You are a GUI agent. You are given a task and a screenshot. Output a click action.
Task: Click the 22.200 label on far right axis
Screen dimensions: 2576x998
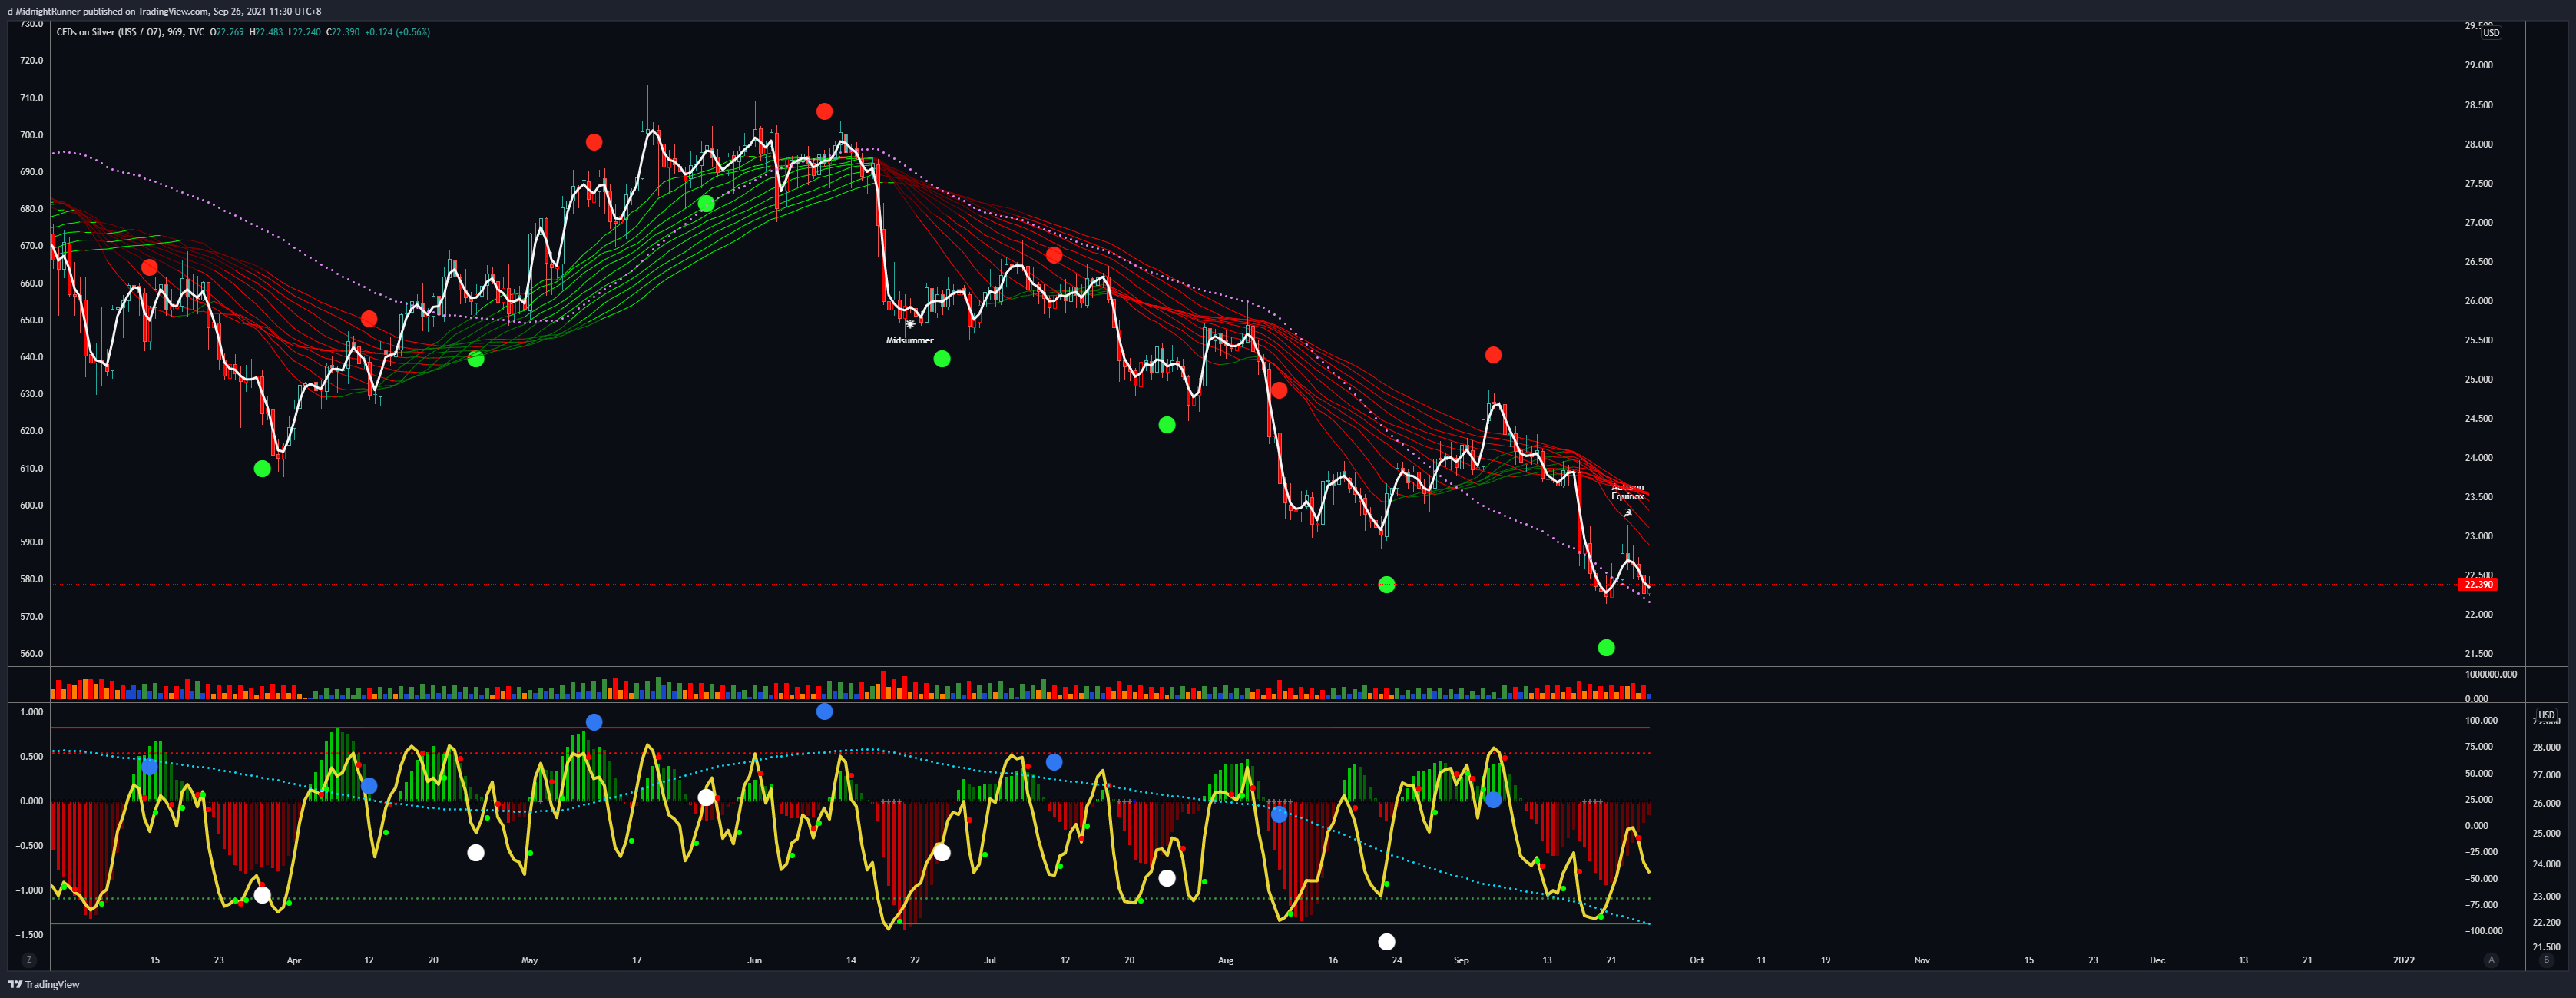click(x=2547, y=923)
